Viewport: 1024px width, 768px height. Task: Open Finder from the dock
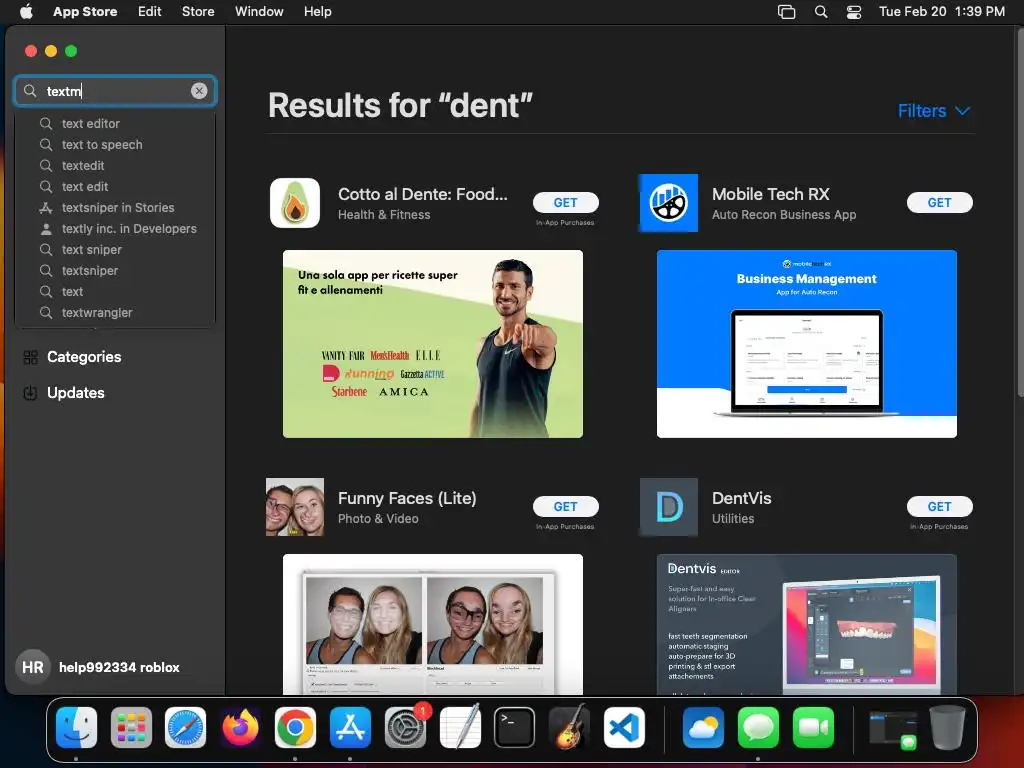coord(76,728)
